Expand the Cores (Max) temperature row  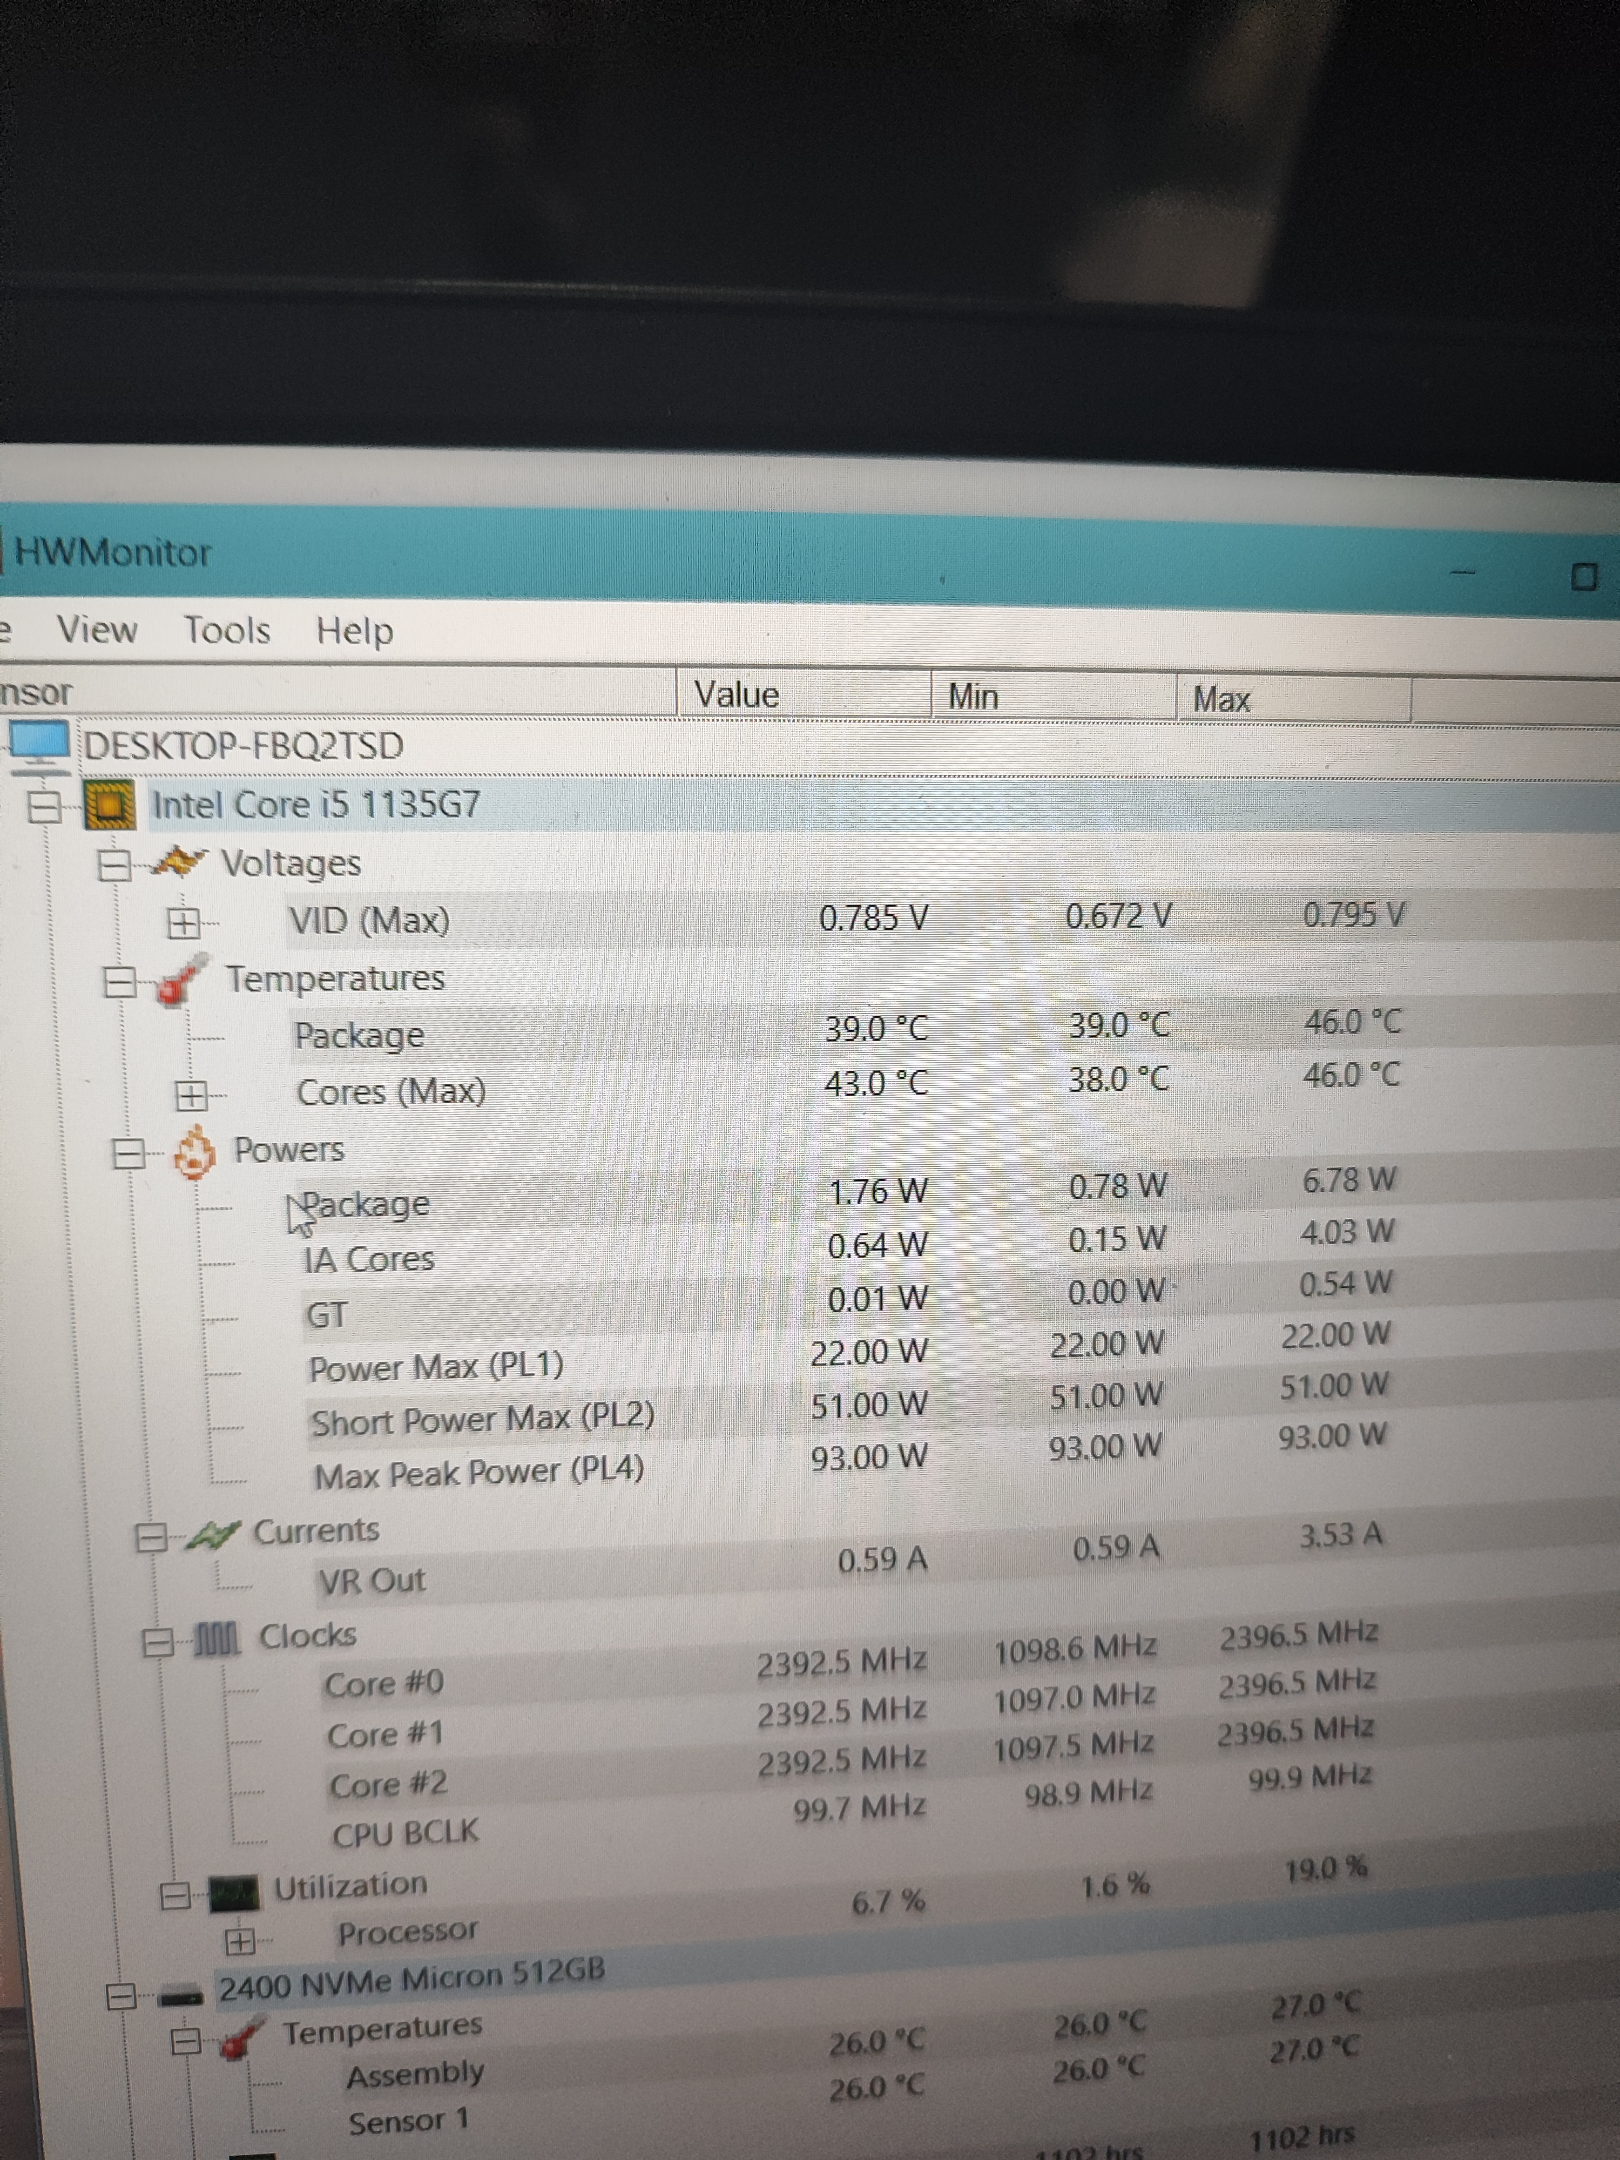click(x=191, y=1096)
